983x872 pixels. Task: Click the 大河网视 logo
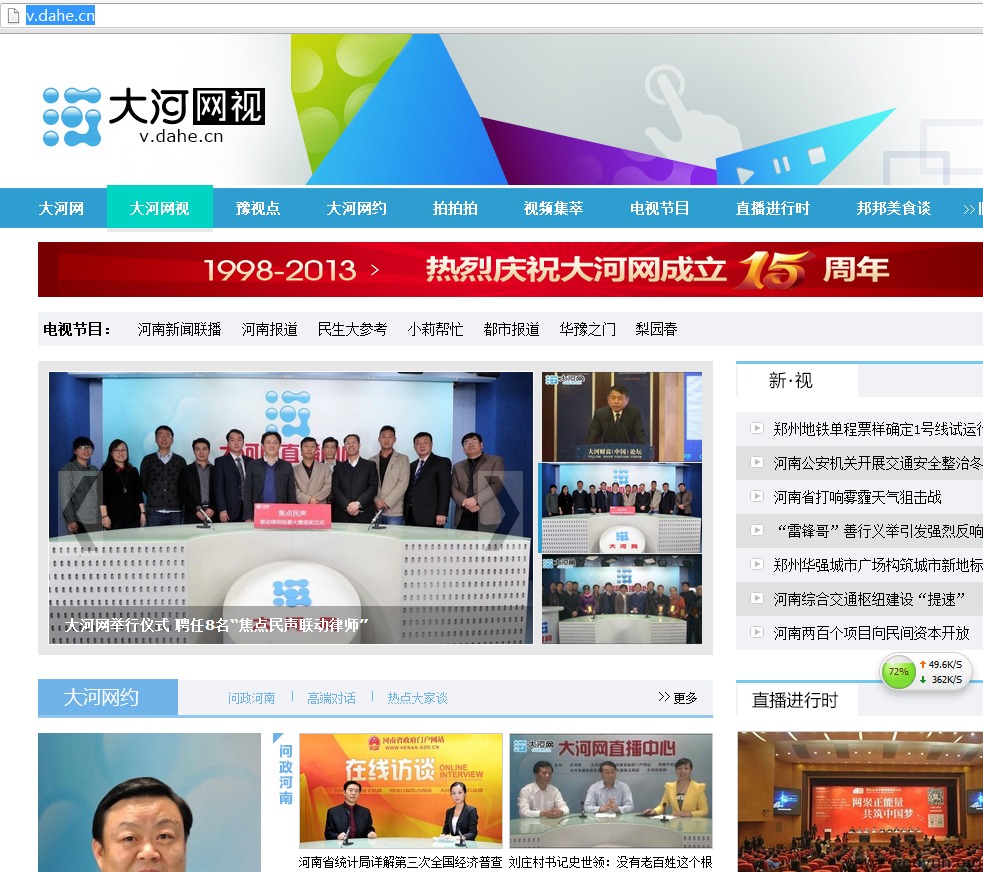[154, 117]
